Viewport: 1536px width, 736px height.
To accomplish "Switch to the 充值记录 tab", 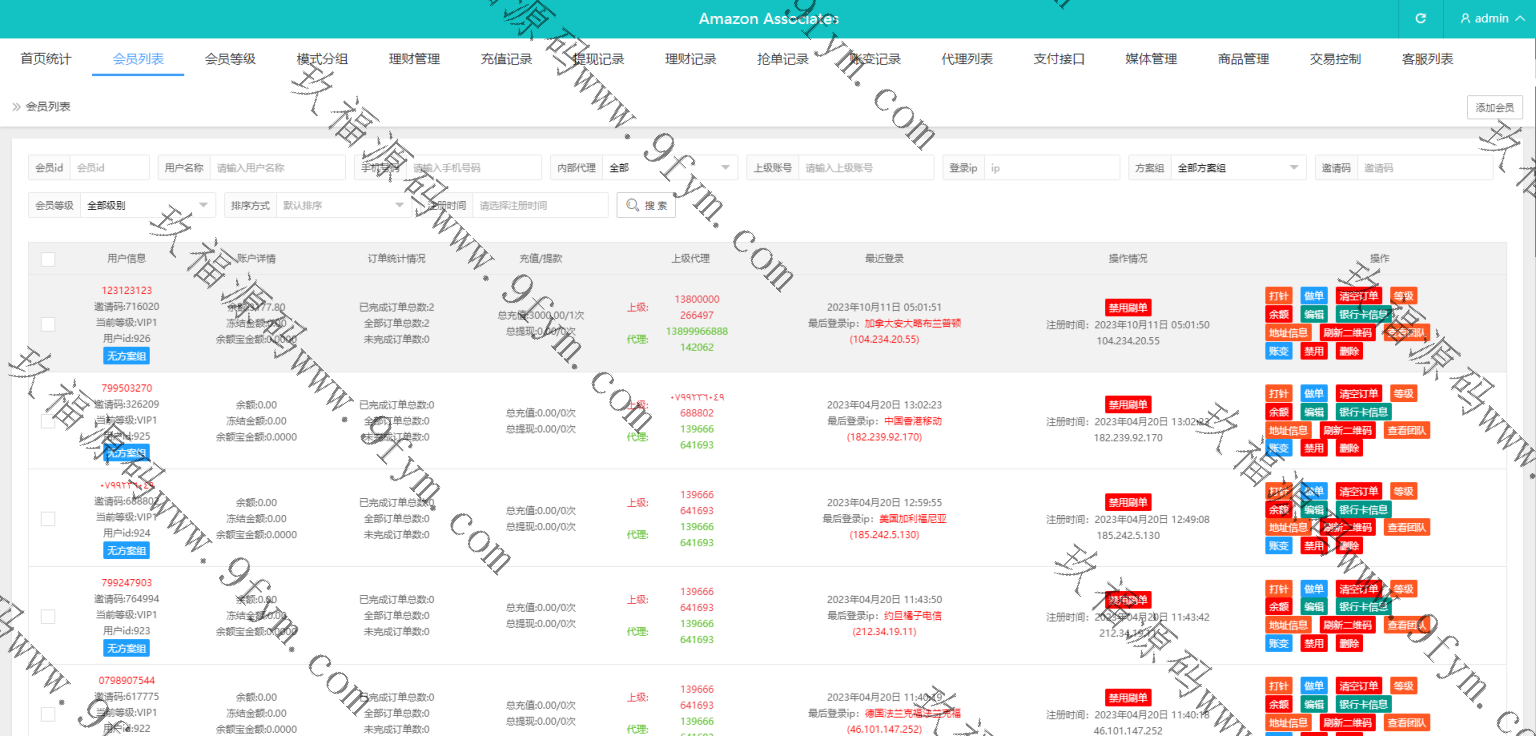I will (x=506, y=59).
